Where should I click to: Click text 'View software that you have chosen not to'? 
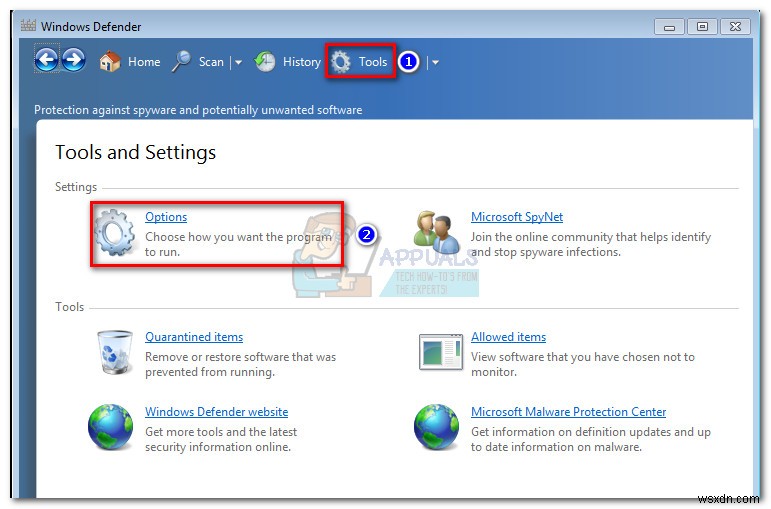[583, 357]
